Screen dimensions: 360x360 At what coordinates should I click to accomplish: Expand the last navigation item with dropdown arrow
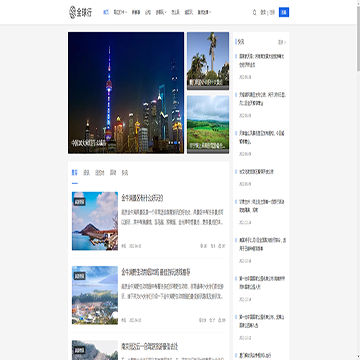point(204,12)
